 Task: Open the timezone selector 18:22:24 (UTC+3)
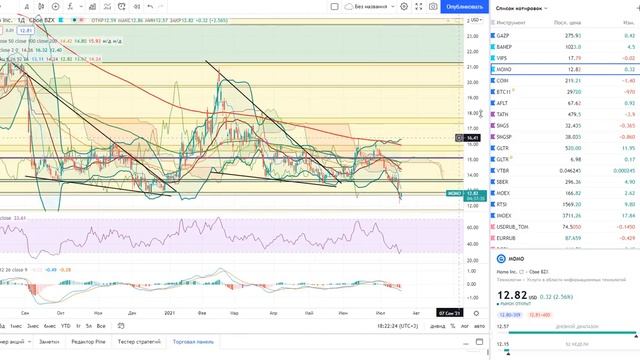click(x=398, y=326)
